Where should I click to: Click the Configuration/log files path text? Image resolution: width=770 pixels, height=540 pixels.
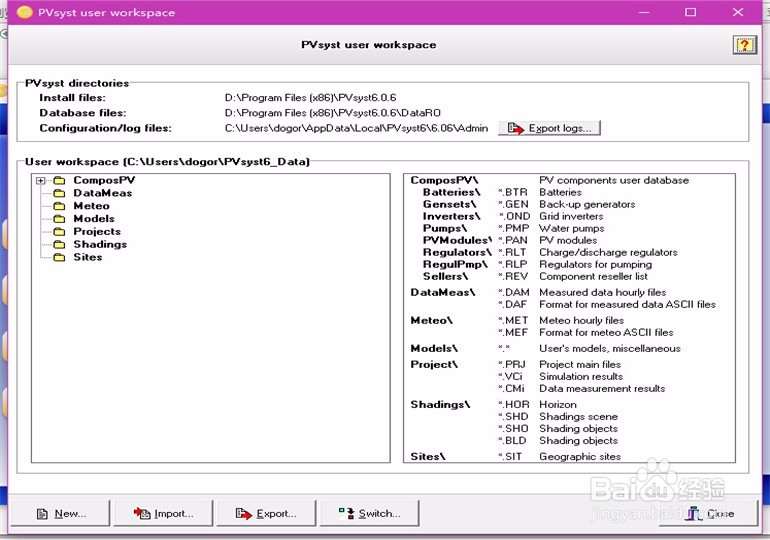click(357, 128)
